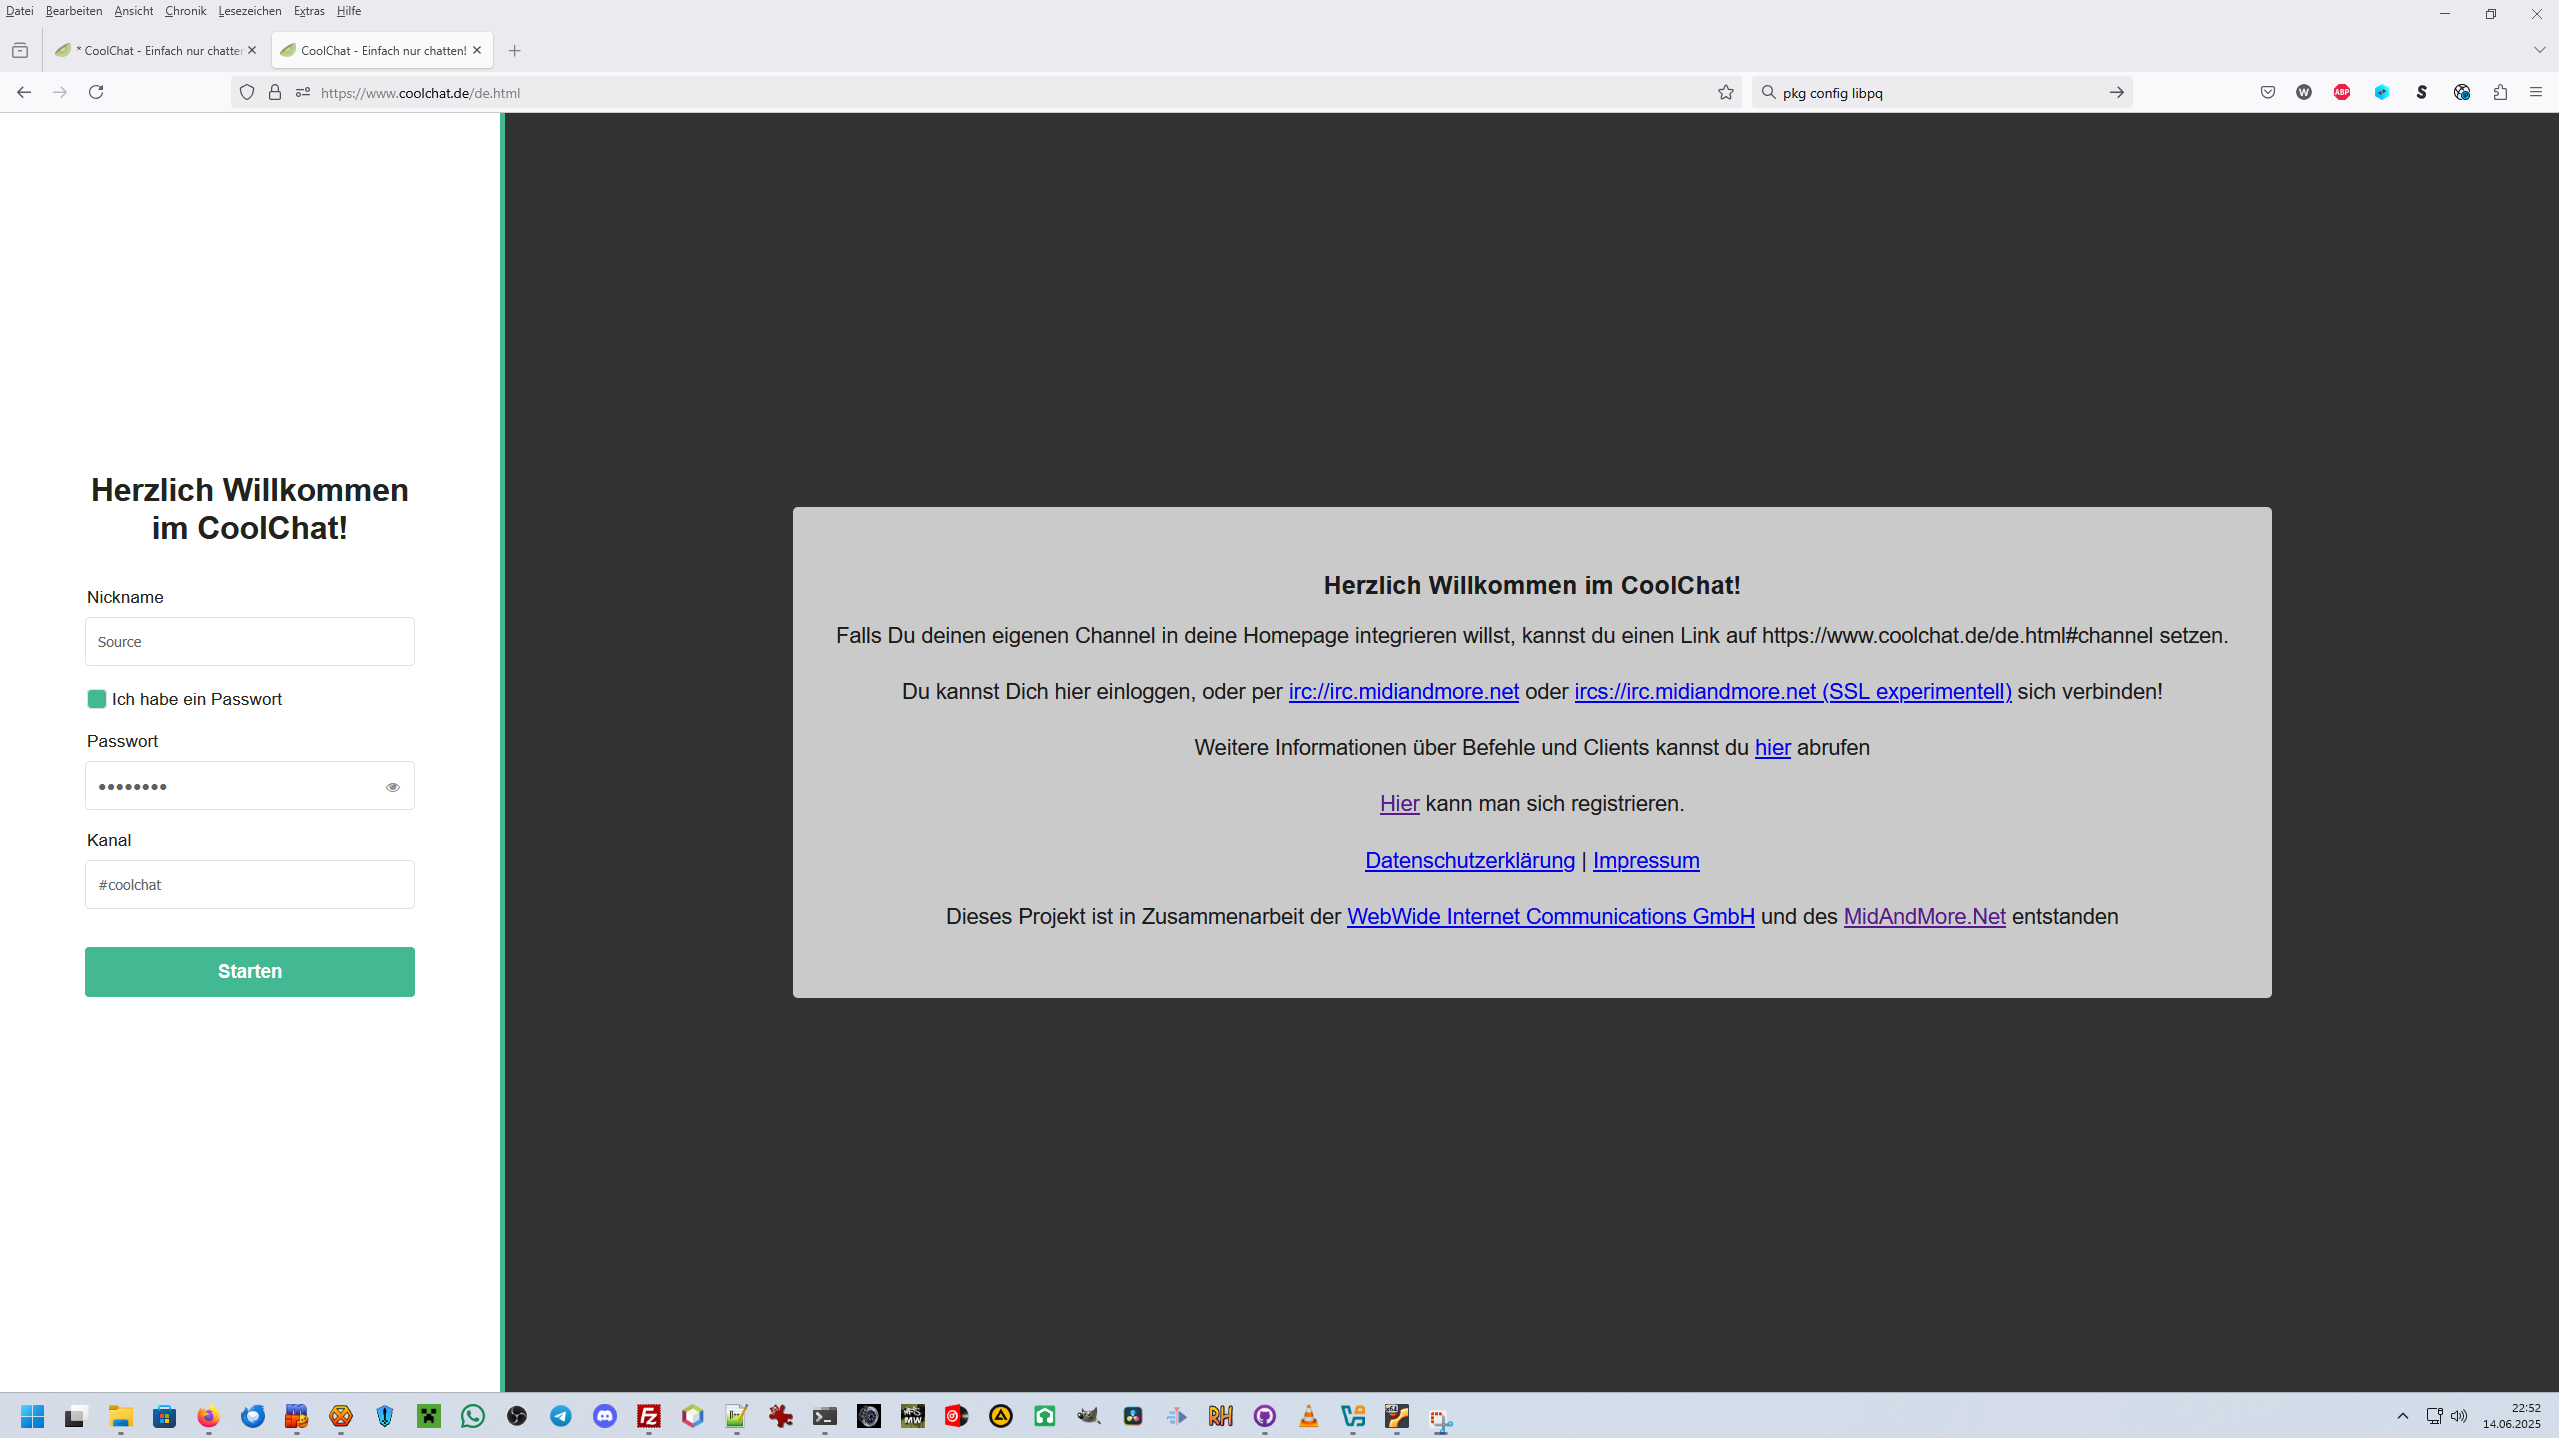Show password with the eye icon
This screenshot has width=2559, height=1438.
(393, 787)
